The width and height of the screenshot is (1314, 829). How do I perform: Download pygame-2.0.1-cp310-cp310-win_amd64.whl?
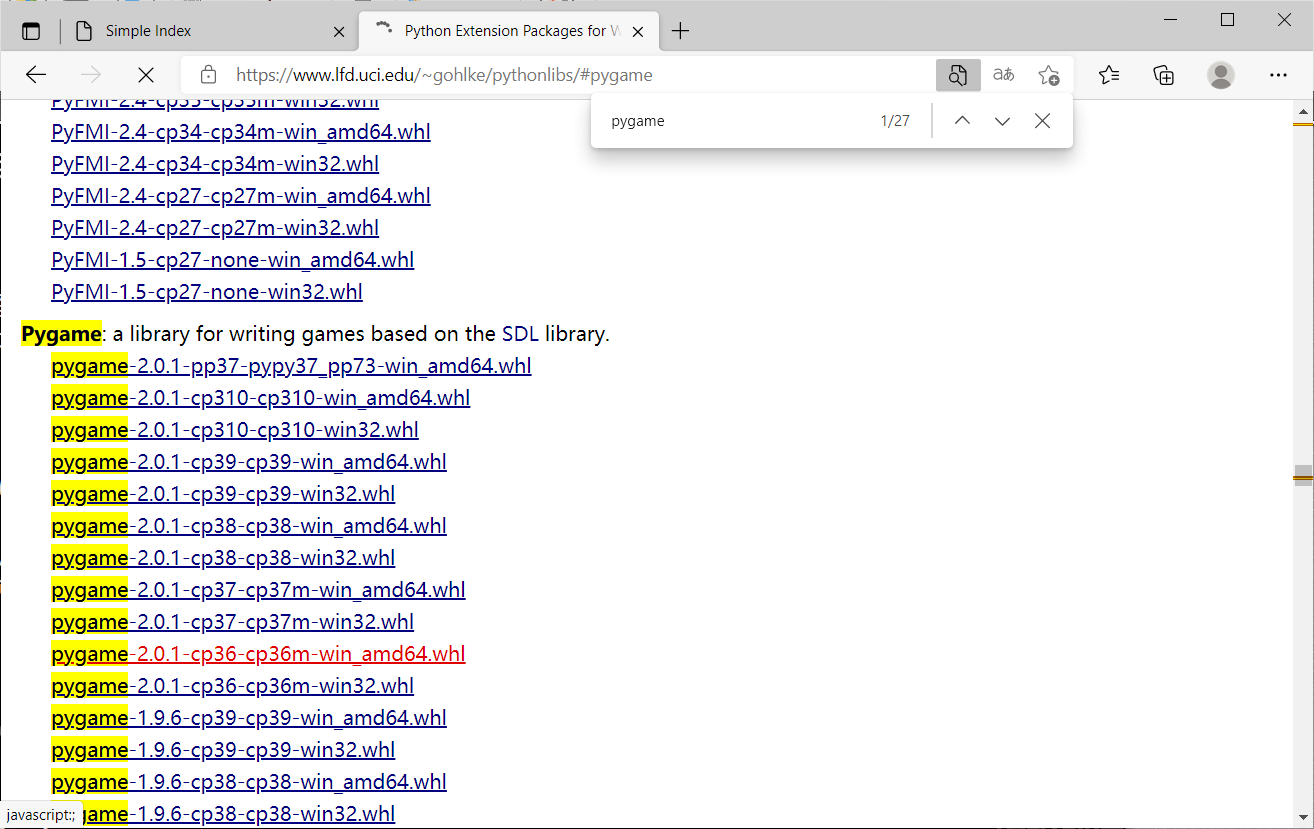[260, 398]
